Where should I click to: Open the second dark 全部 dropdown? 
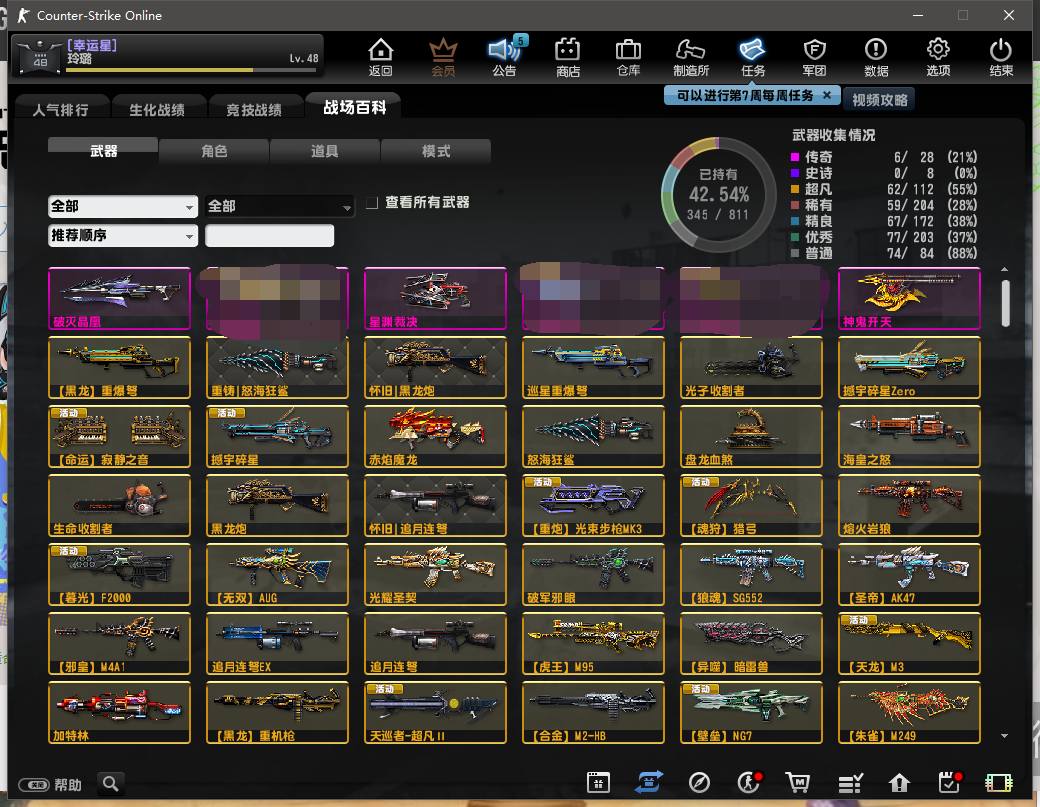coord(279,206)
